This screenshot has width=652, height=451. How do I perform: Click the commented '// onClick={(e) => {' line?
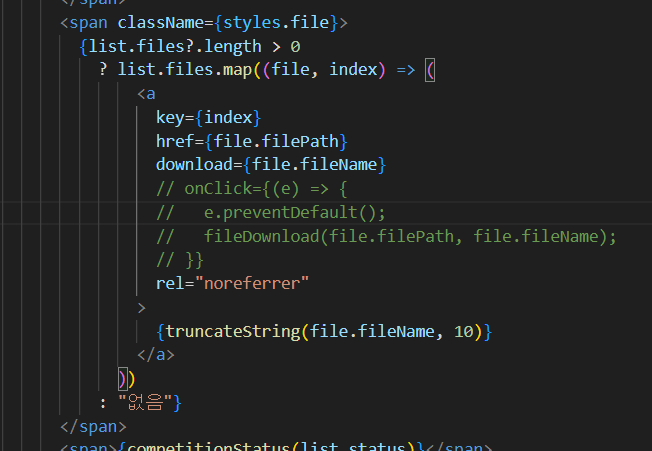click(252, 189)
